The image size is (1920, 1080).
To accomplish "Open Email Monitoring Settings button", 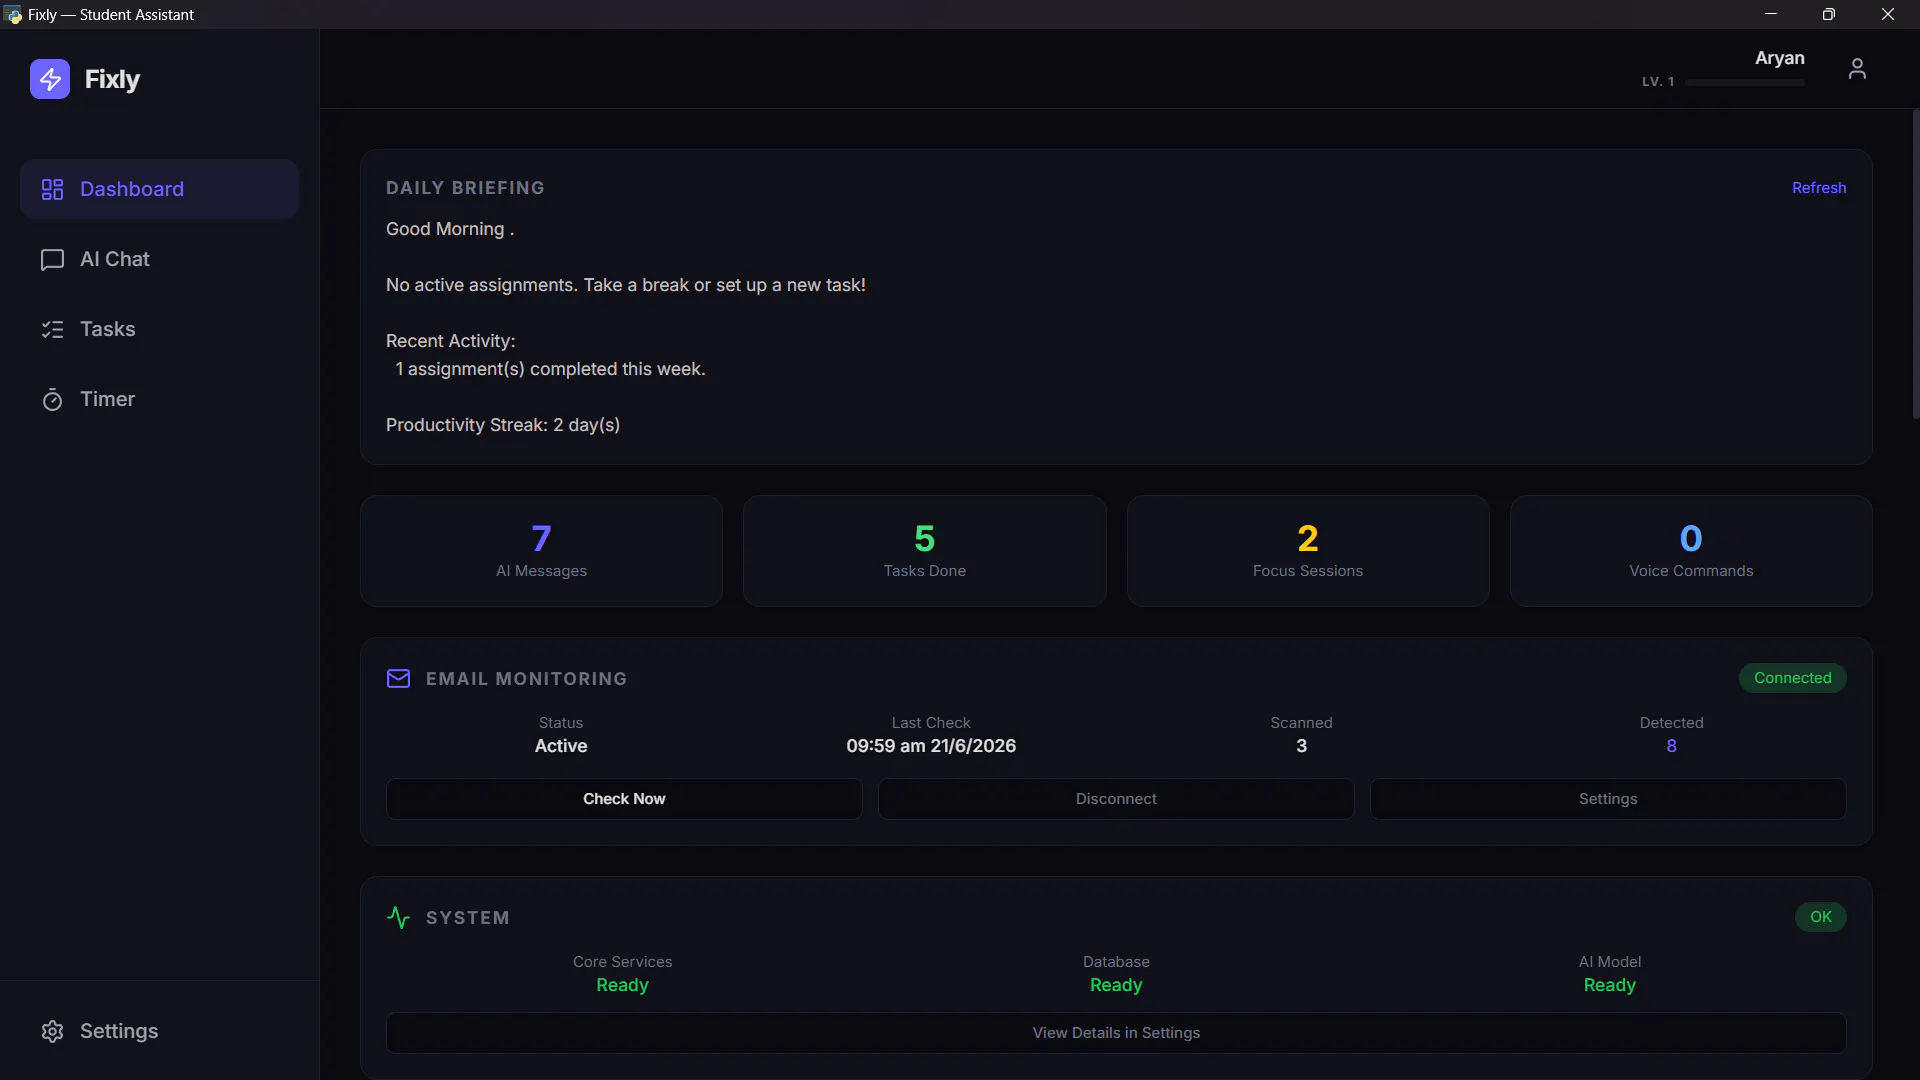I will (x=1608, y=799).
